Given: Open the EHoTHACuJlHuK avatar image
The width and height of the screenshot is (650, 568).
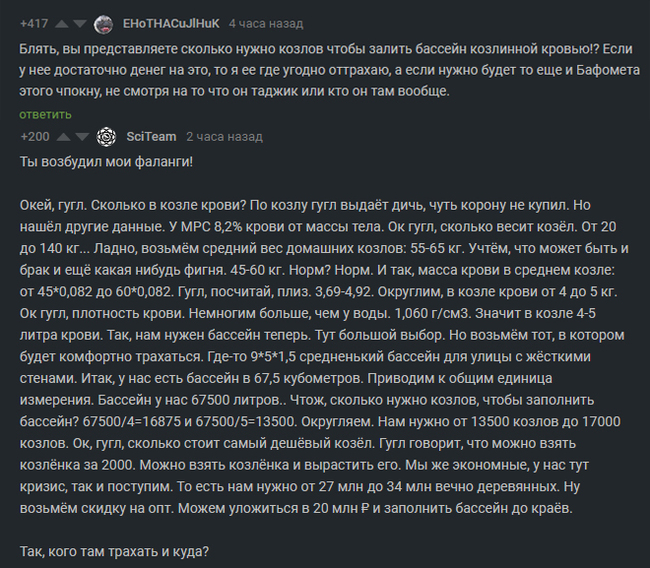Looking at the screenshot, I should [x=103, y=24].
